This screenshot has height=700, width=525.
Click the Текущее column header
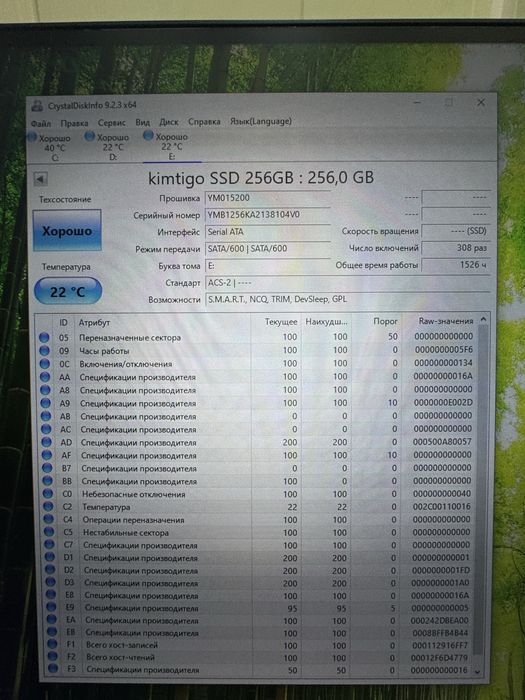point(281,322)
